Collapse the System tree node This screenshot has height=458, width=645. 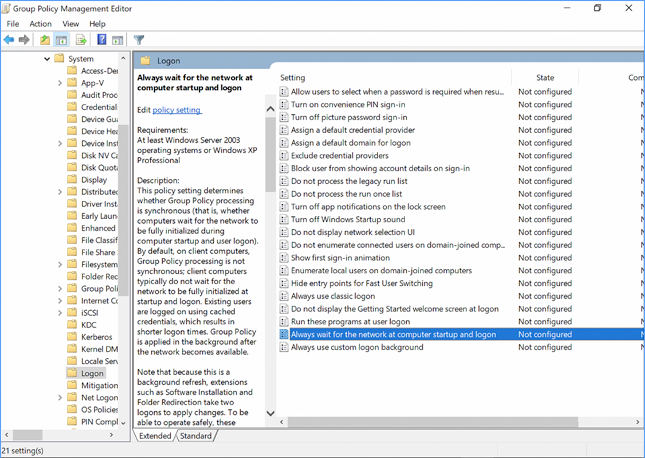point(47,59)
